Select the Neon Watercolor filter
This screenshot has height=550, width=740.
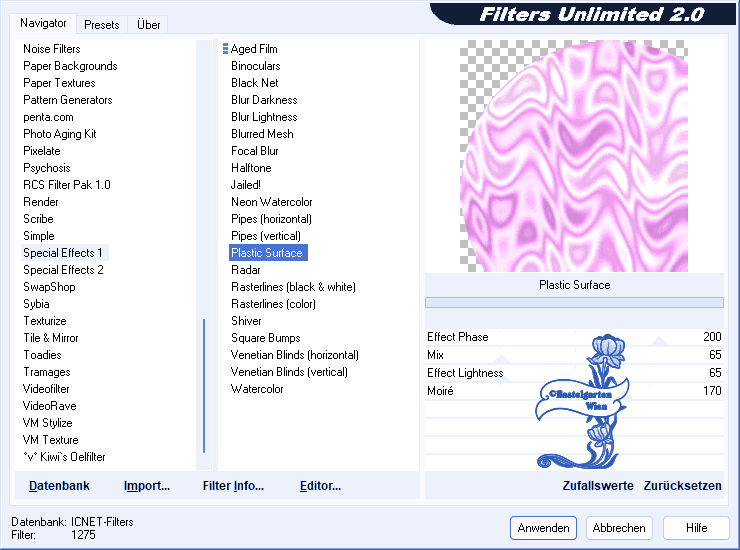coord(271,202)
